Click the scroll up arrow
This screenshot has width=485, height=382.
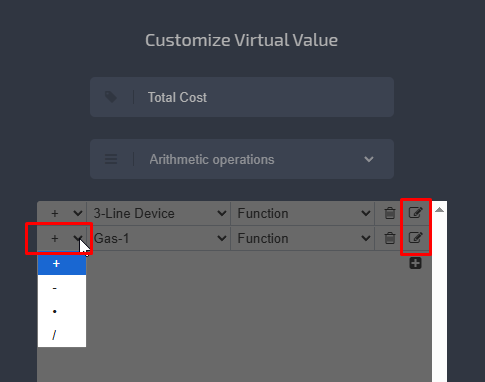tap(439, 210)
